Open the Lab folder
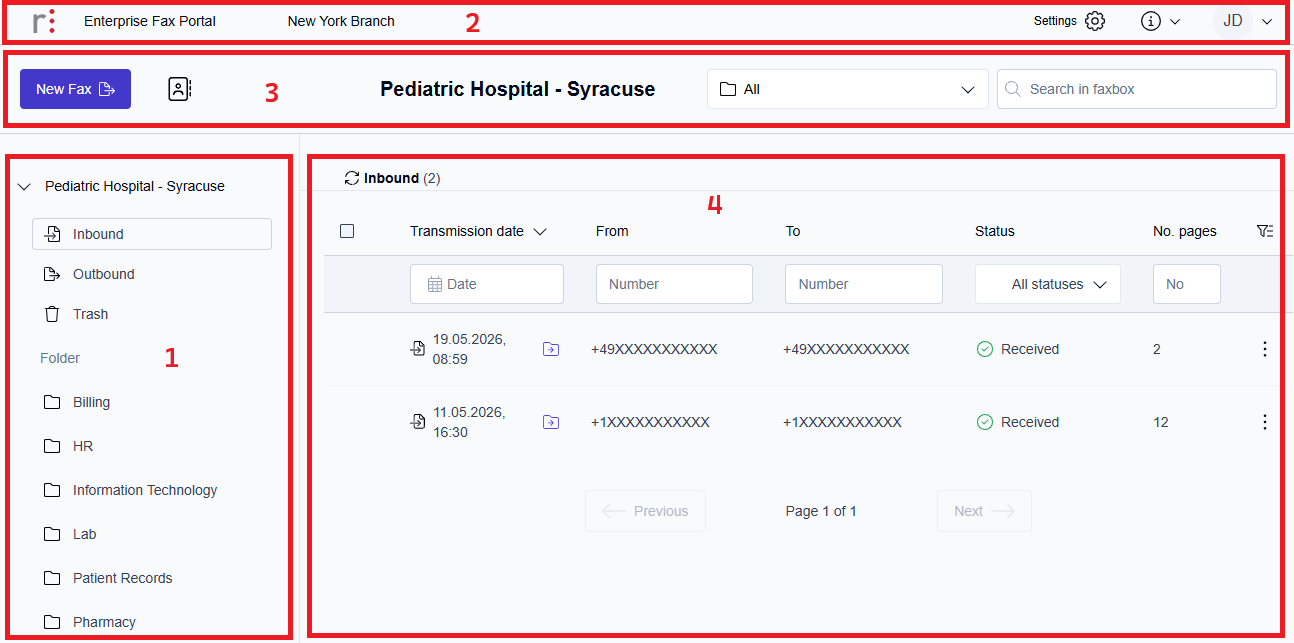 pyautogui.click(x=84, y=534)
